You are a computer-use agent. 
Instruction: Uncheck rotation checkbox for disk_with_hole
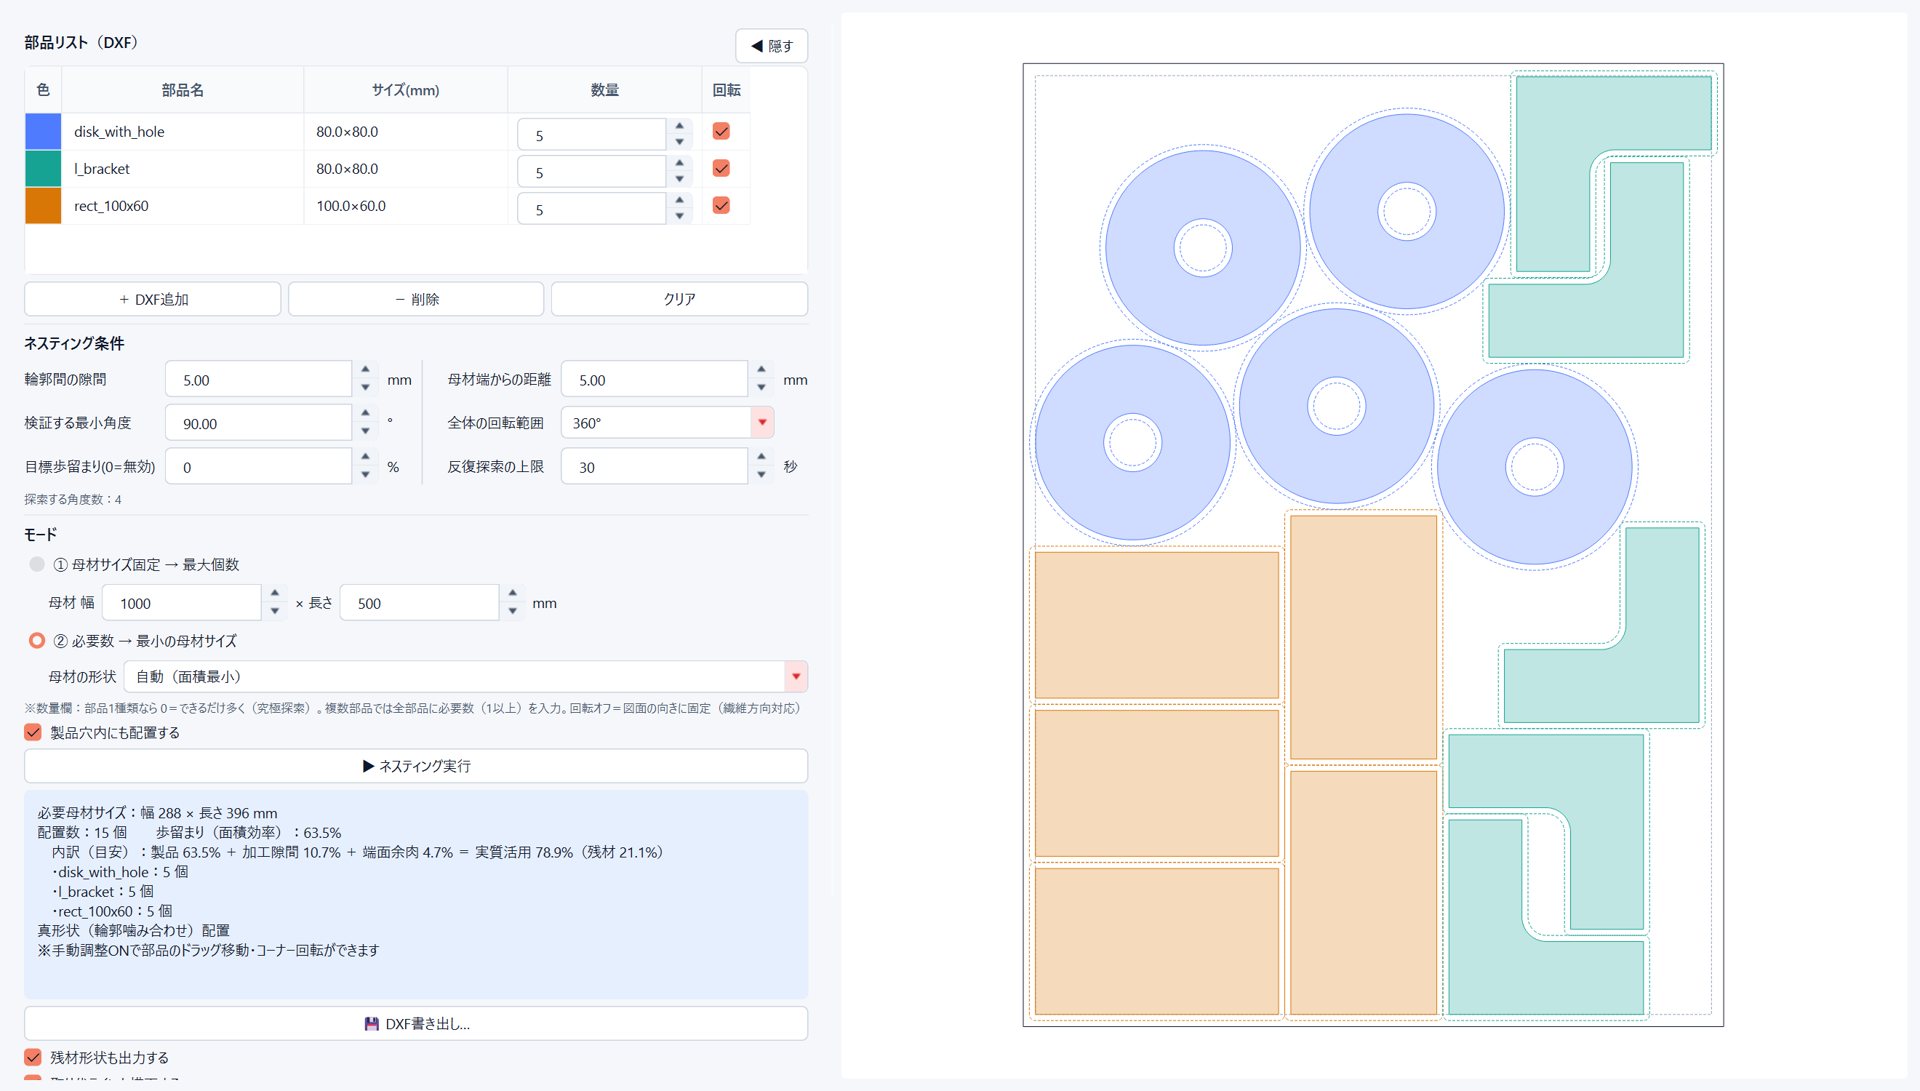click(721, 131)
